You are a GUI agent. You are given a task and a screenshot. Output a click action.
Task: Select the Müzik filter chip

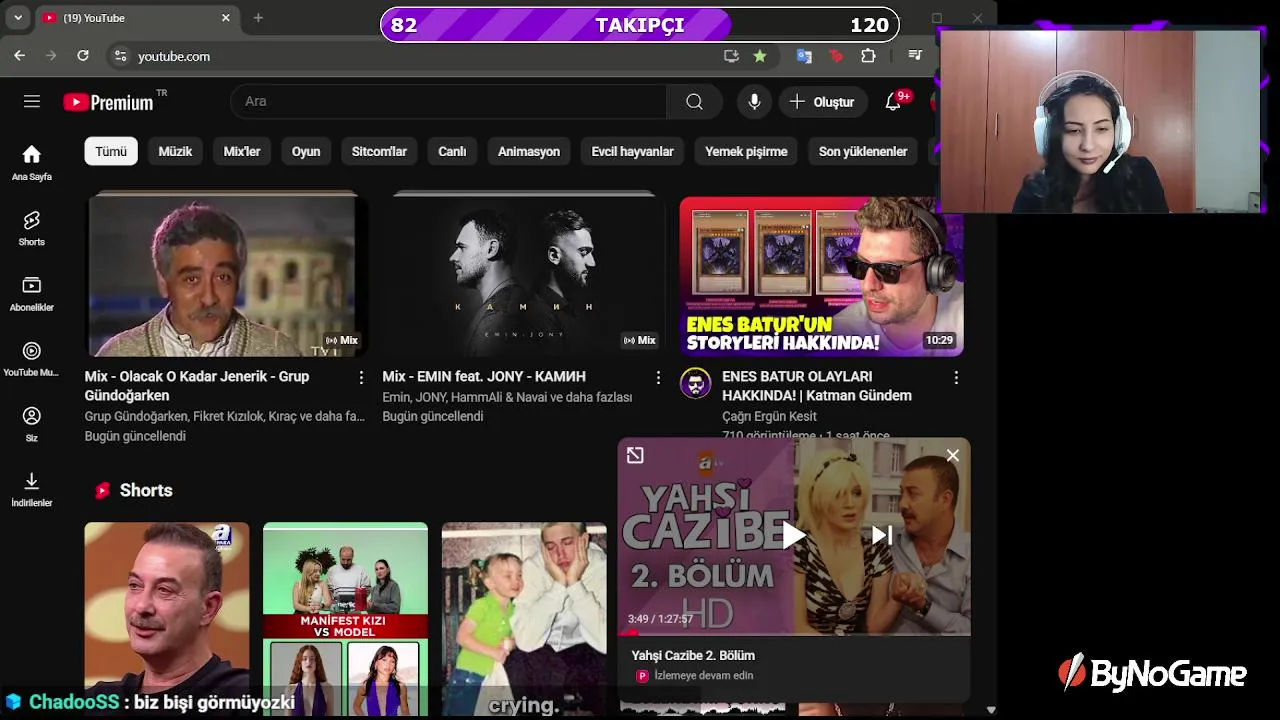tap(175, 151)
